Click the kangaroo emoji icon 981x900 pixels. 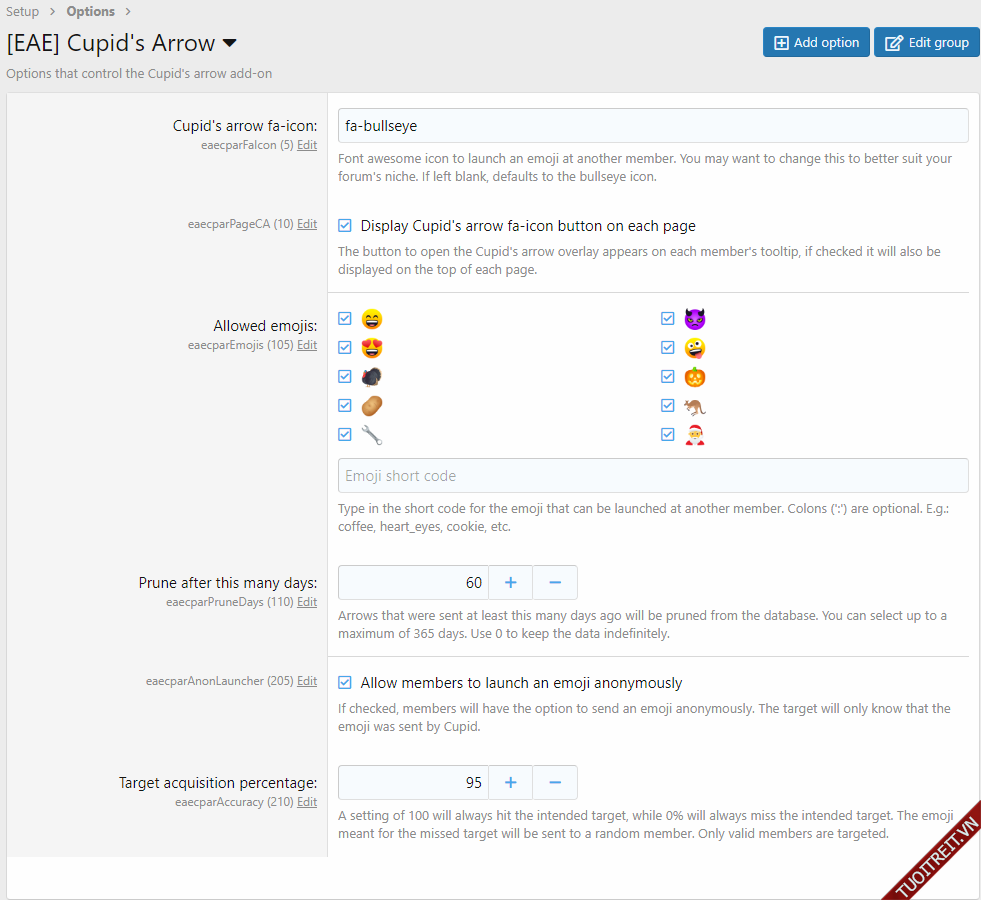tap(695, 406)
